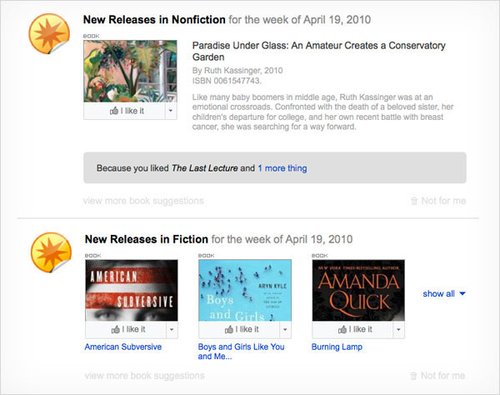Click the thumbs-up icon under Amanda Quick cover
The width and height of the screenshot is (500, 395).
click(x=342, y=329)
